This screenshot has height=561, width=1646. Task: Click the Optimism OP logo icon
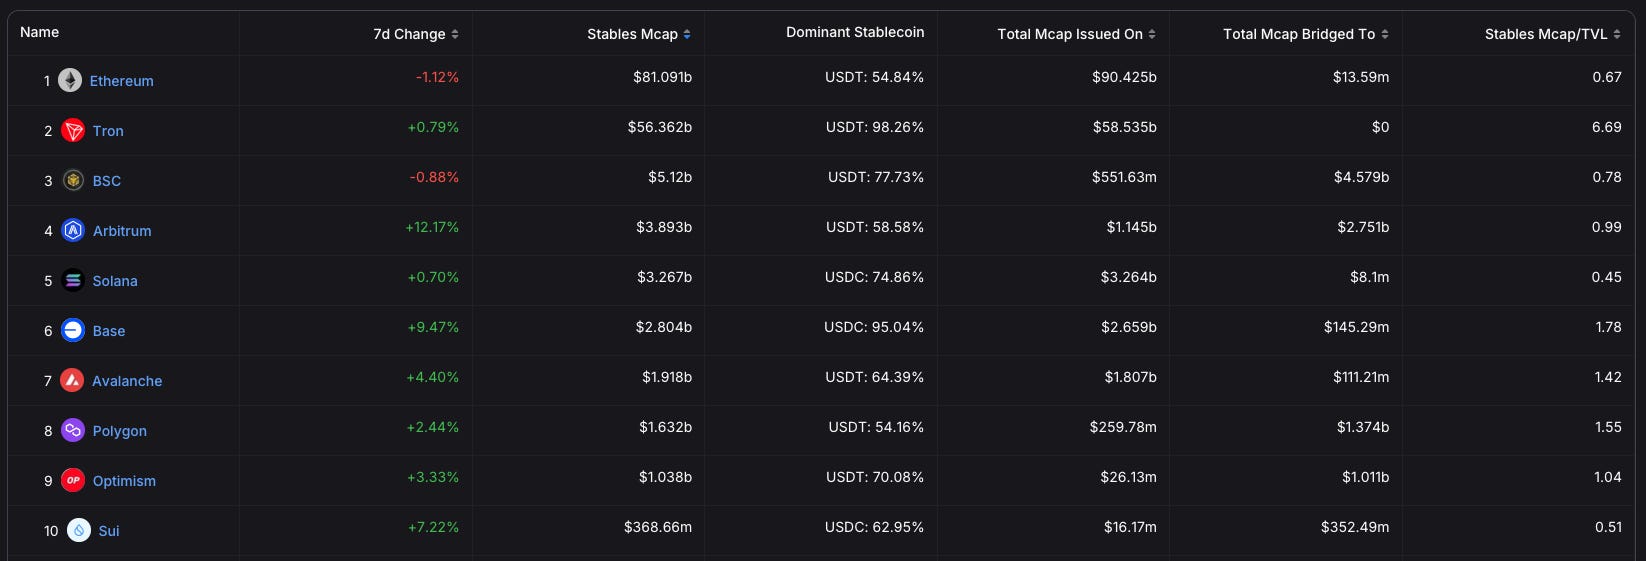pyautogui.click(x=73, y=480)
